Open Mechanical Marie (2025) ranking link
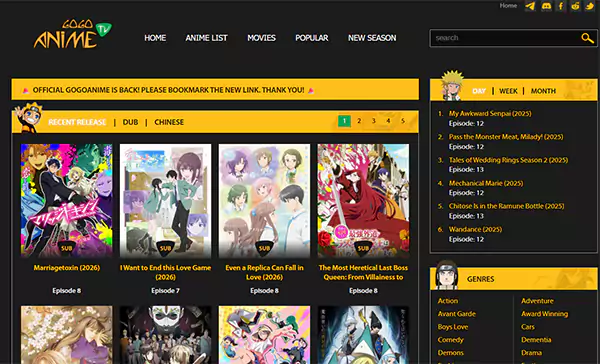The image size is (600, 364). [486, 183]
